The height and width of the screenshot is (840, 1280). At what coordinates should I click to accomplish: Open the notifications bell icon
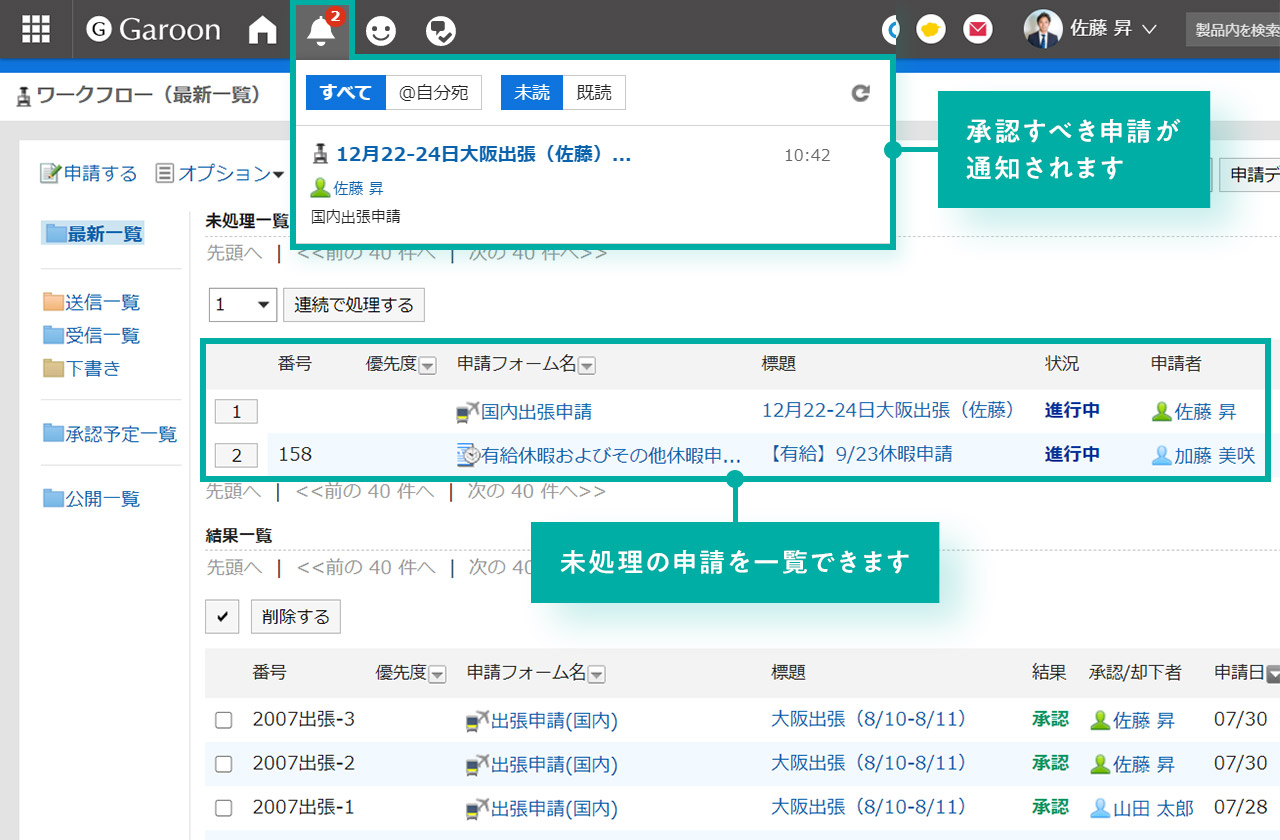[321, 31]
